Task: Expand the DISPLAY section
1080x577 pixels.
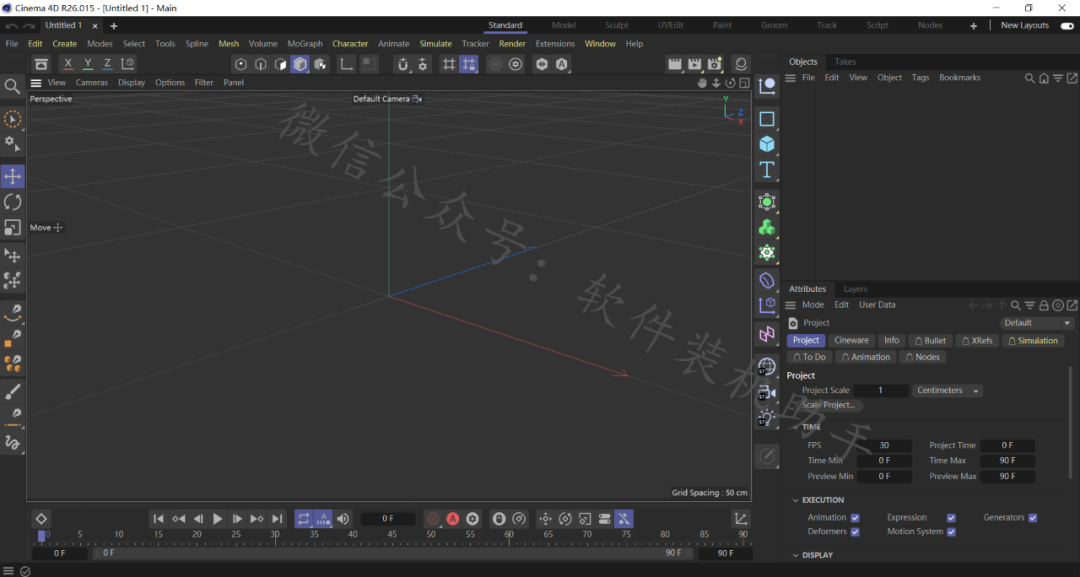Action: (x=796, y=555)
